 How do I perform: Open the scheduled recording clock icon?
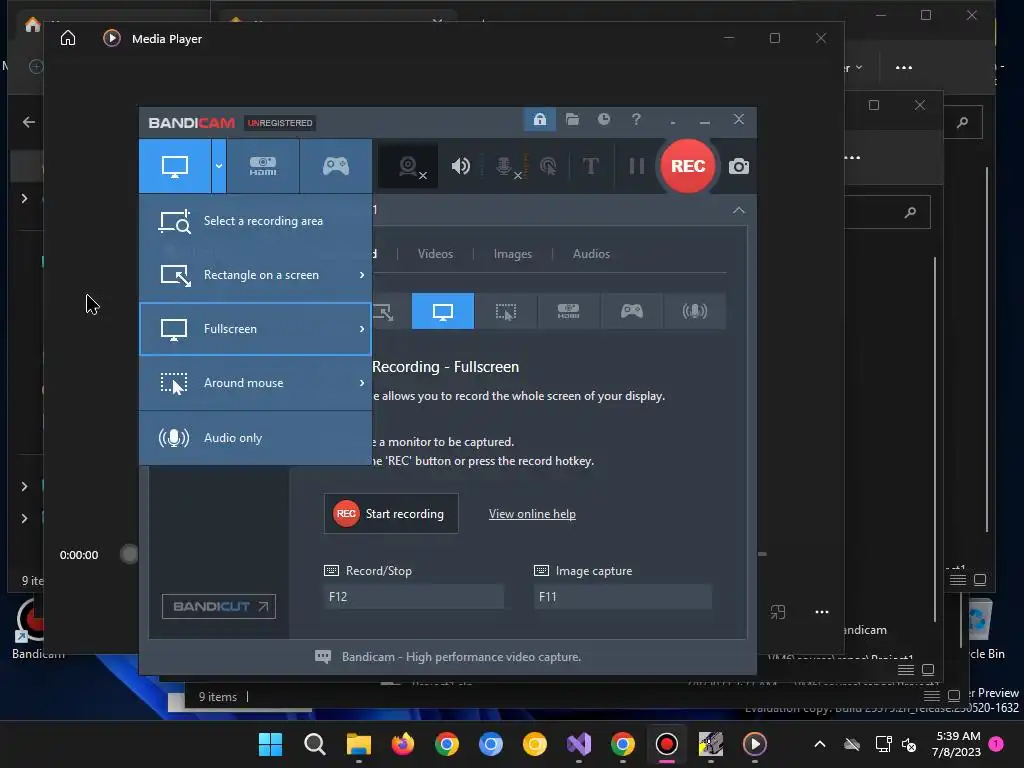coord(604,119)
